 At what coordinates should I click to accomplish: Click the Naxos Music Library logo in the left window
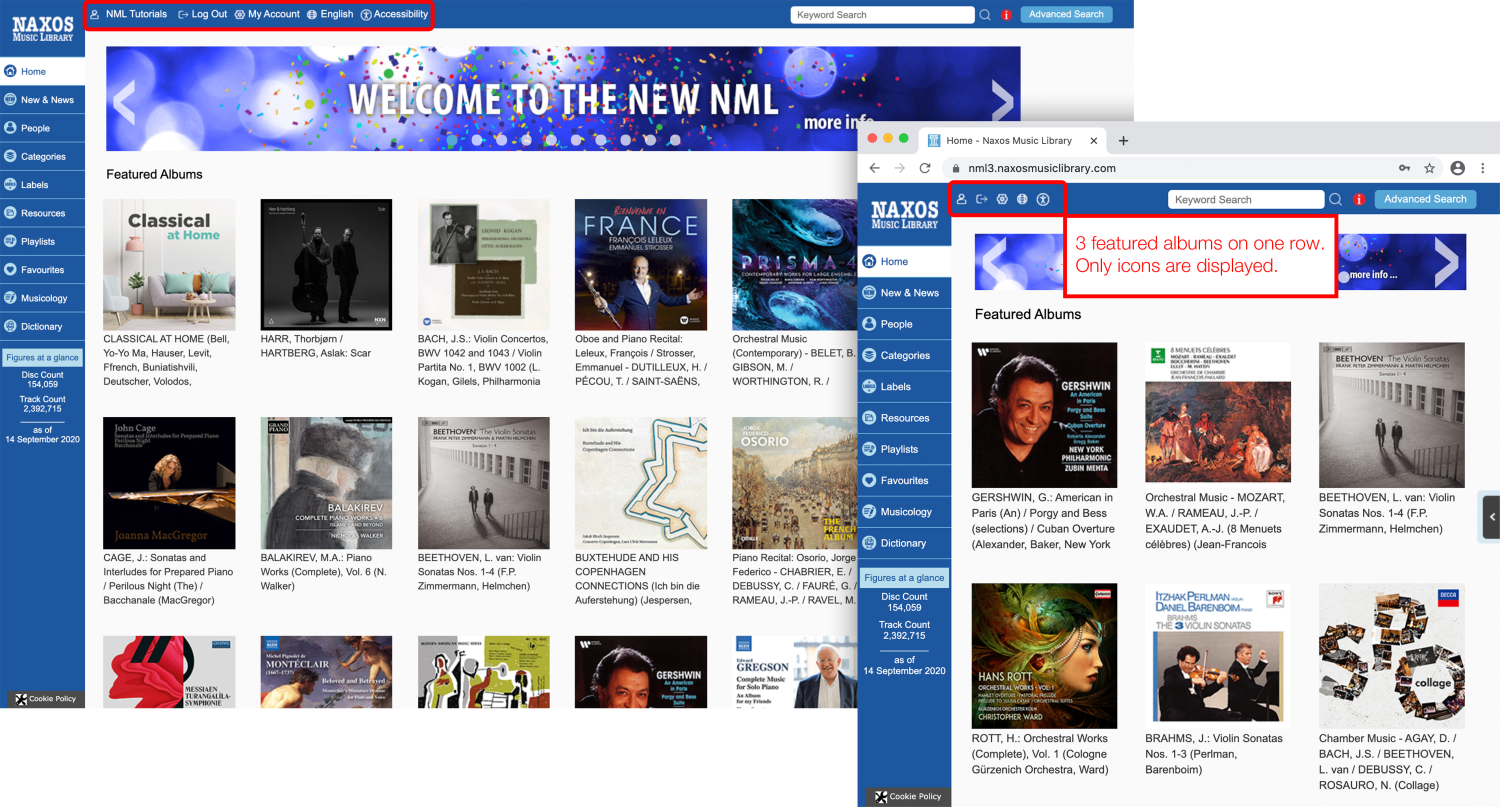pos(42,28)
